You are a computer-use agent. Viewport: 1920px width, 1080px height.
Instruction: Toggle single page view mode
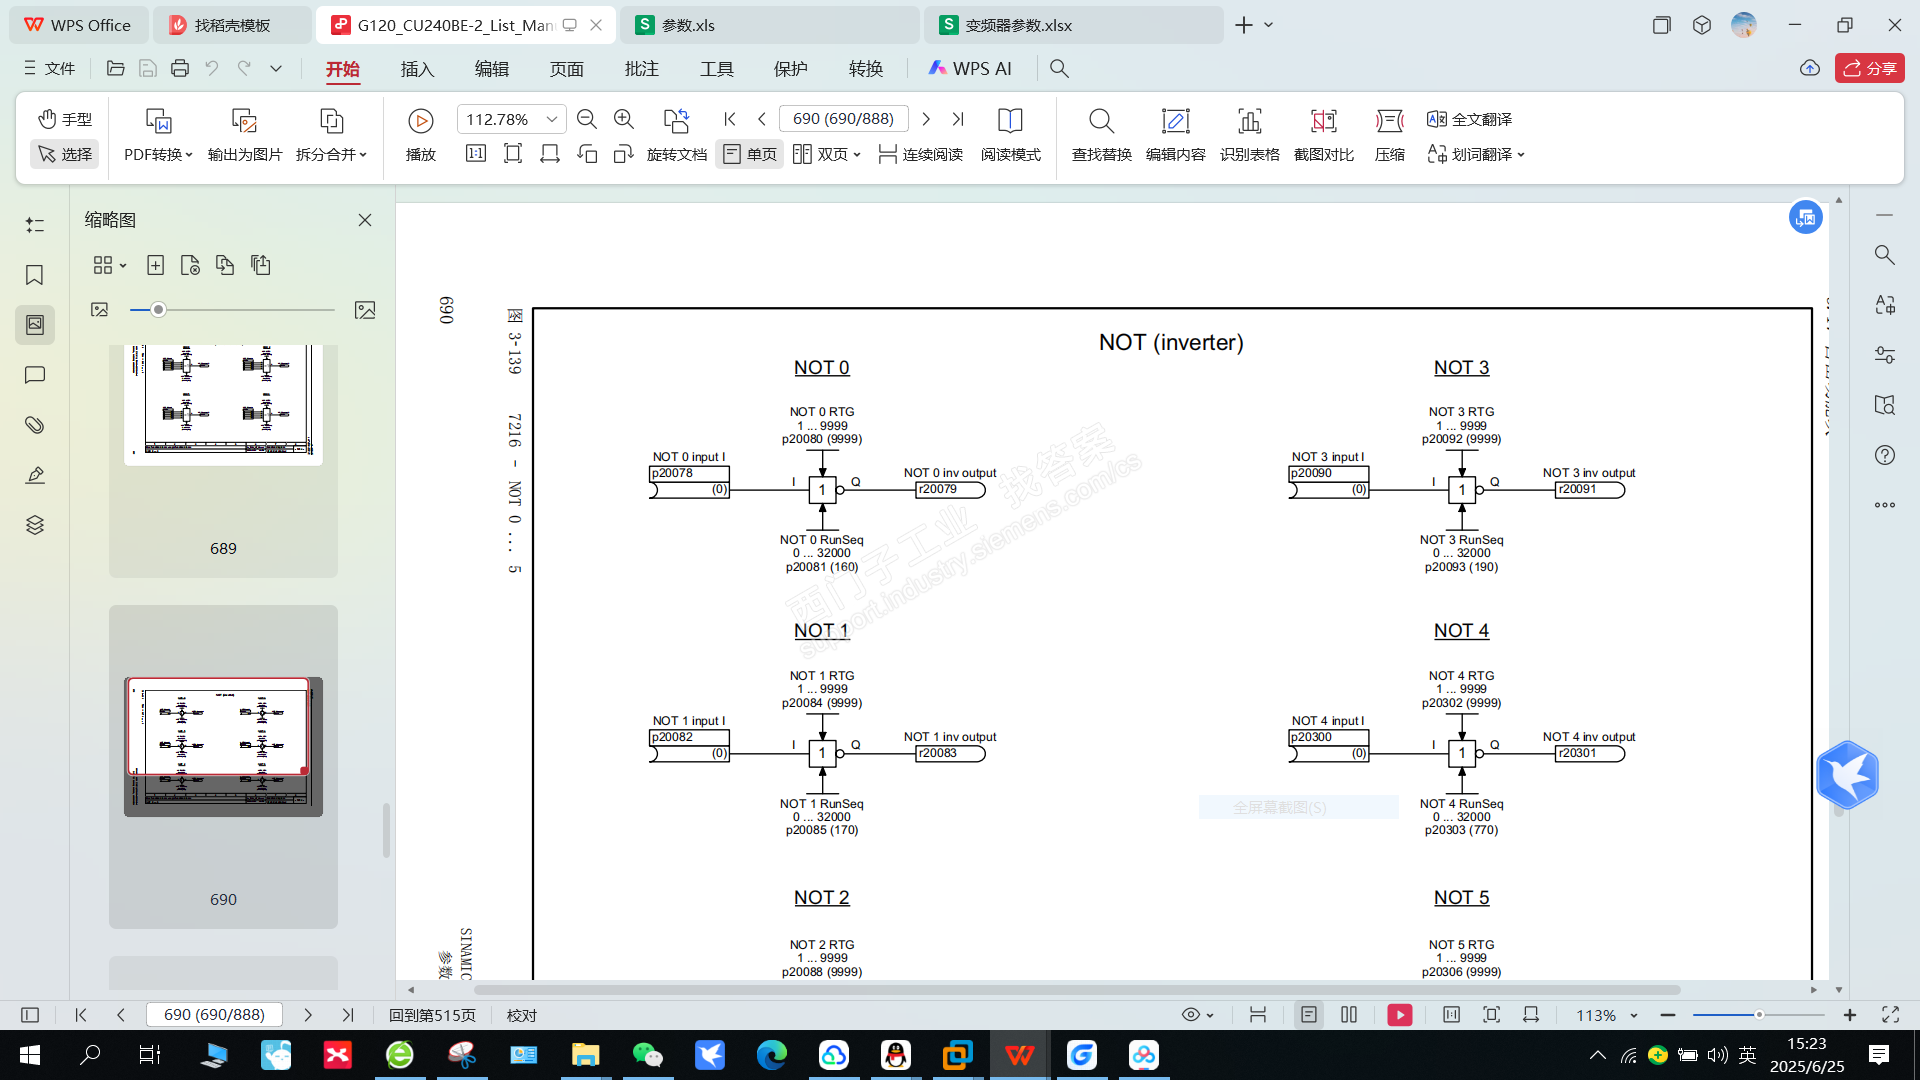tap(750, 154)
